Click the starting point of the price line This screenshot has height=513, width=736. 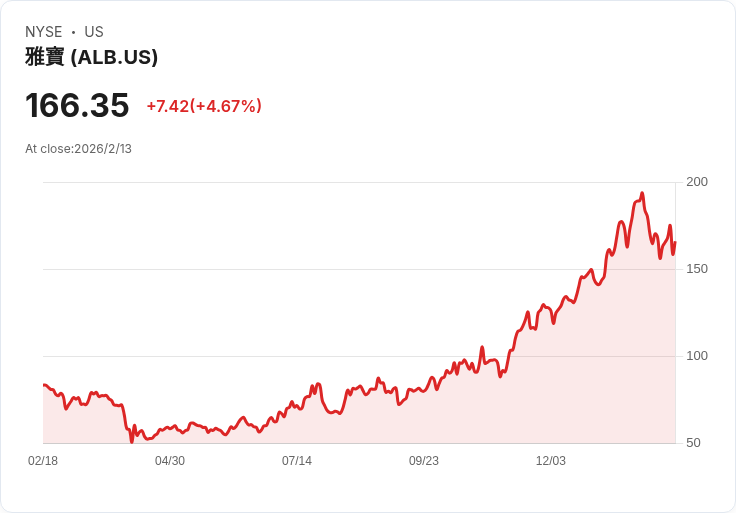point(44,385)
